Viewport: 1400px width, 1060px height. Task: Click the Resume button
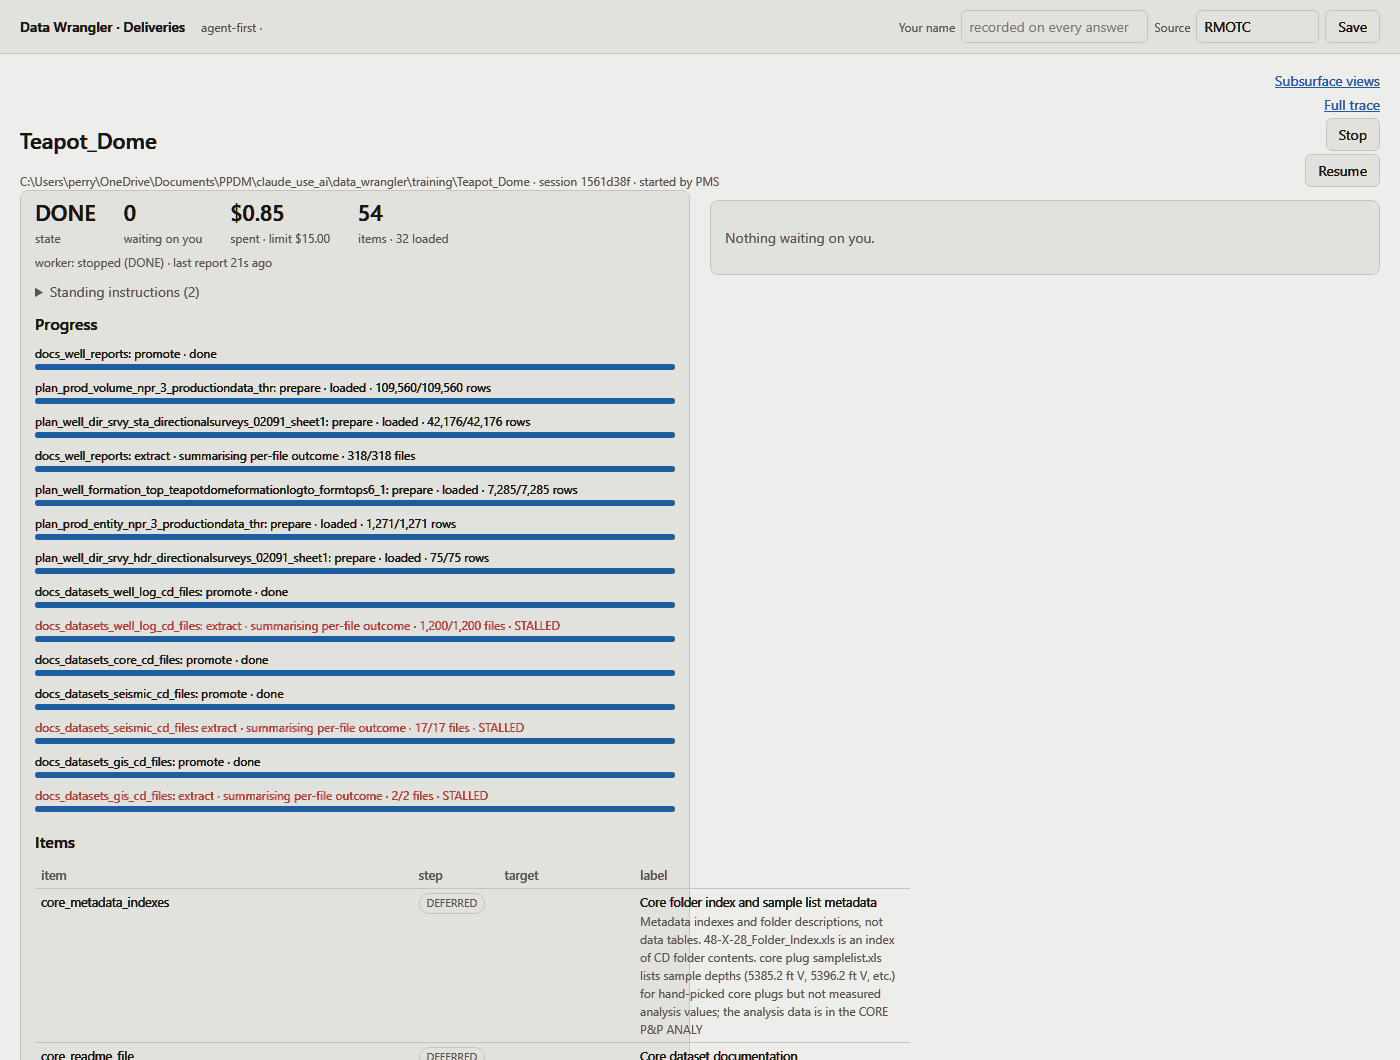tap(1342, 171)
